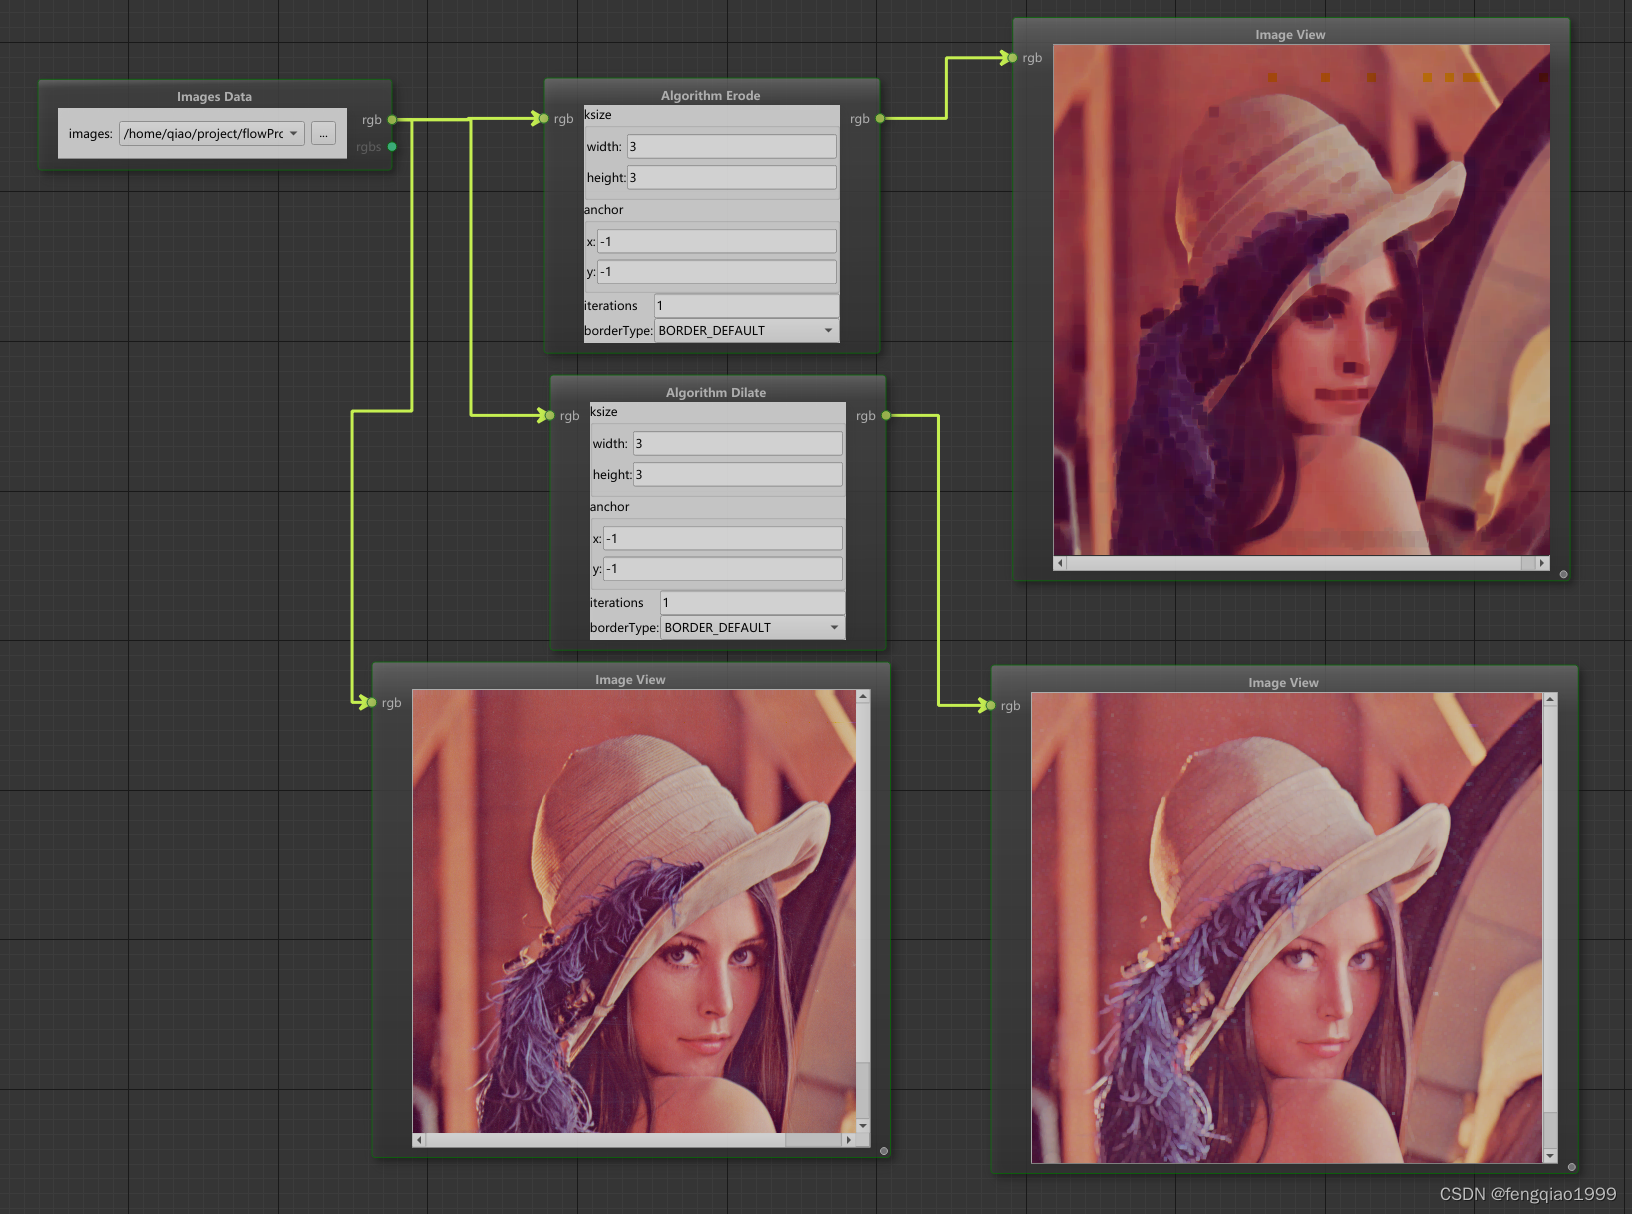1632x1214 pixels.
Task: Click the bottom-right Image View title
Action: click(1283, 683)
